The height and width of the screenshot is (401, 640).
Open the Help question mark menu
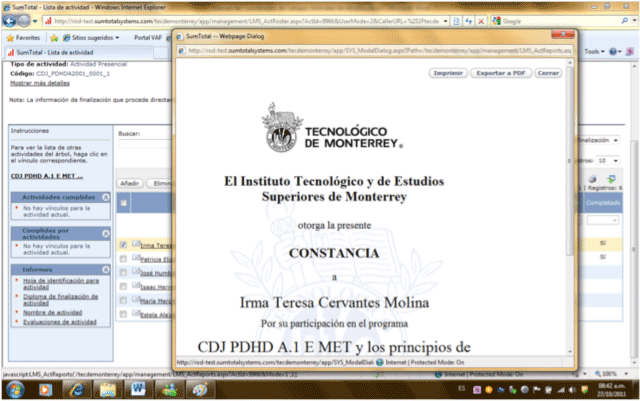pyautogui.click(x=615, y=52)
